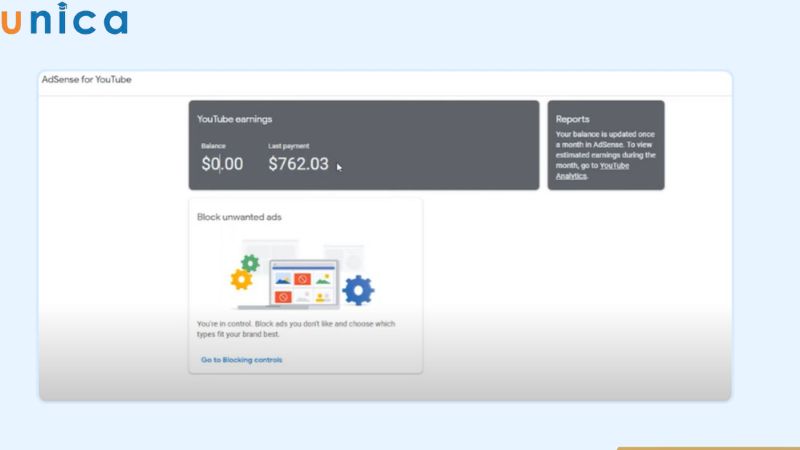800x450 pixels.
Task: Click the Balance label
Action: (x=213, y=146)
